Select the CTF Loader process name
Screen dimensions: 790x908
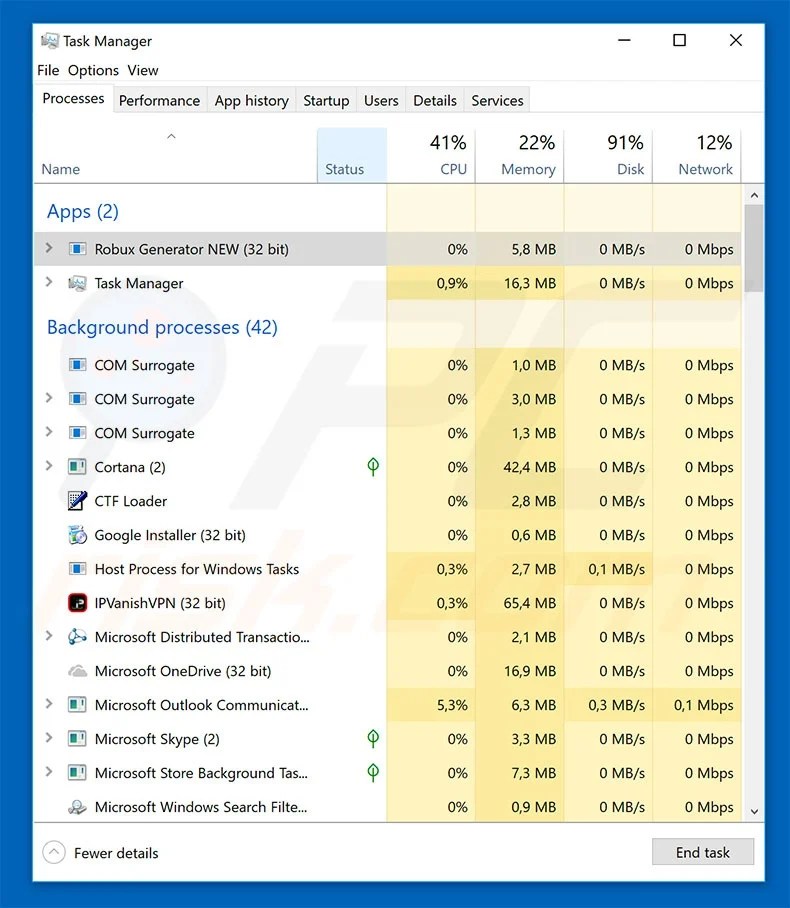click(x=131, y=501)
